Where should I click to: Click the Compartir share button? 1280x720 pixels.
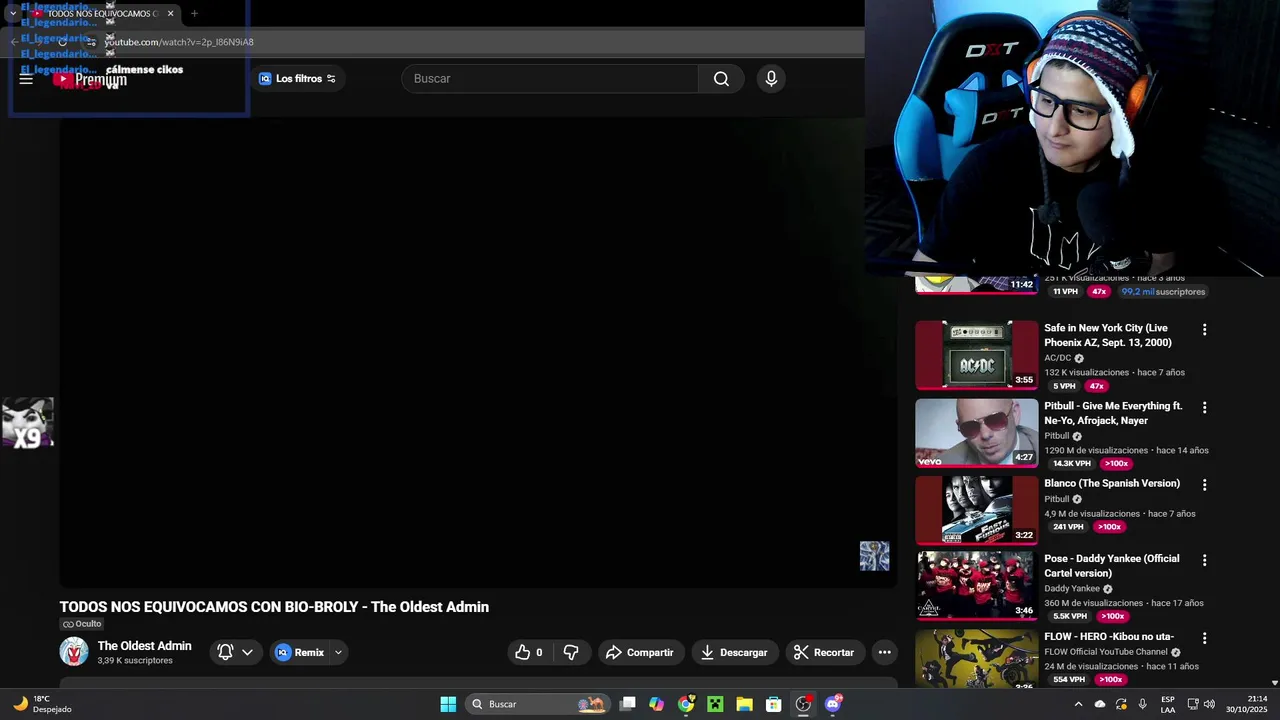pos(640,652)
